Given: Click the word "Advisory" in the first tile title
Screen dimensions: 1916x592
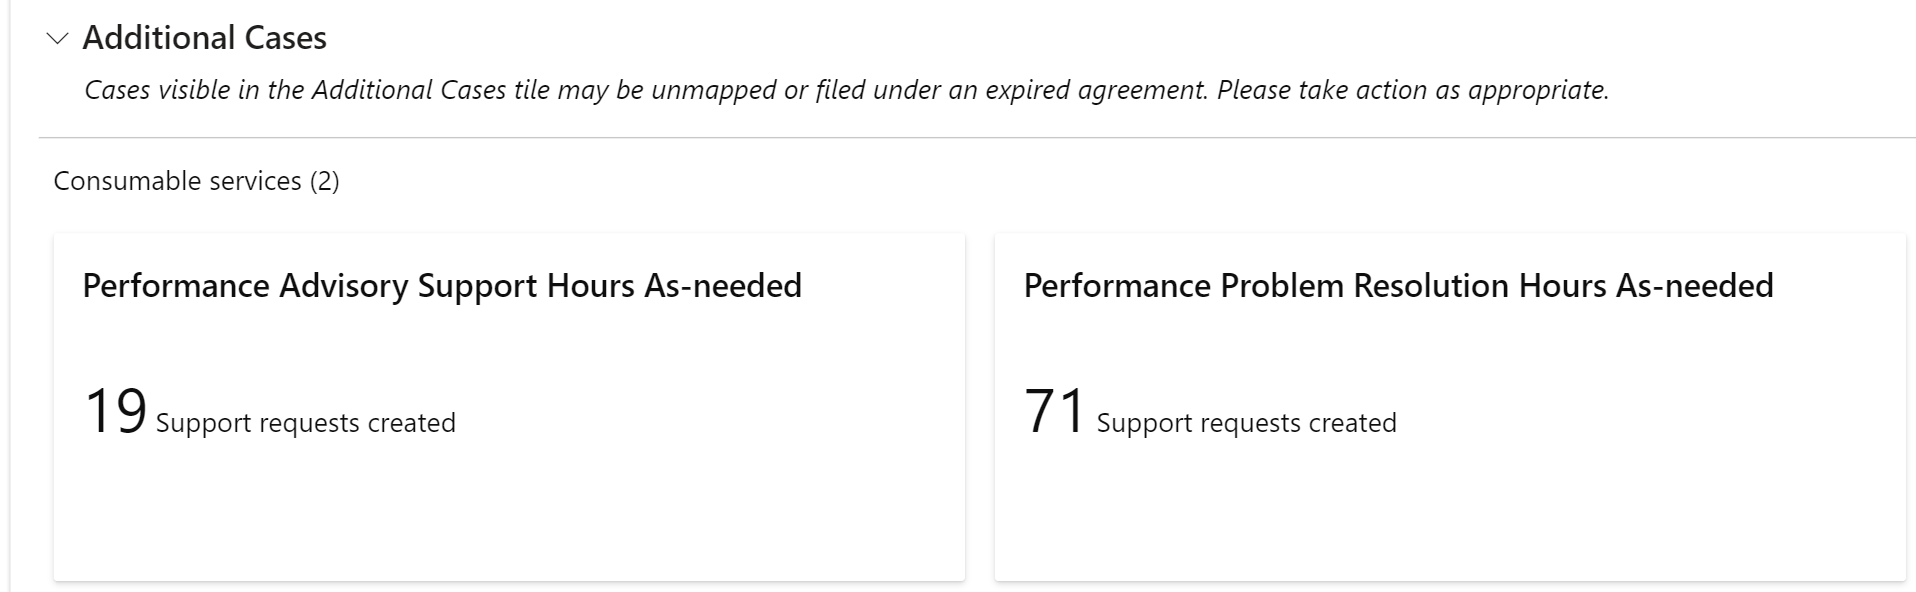Looking at the screenshot, I should point(344,286).
